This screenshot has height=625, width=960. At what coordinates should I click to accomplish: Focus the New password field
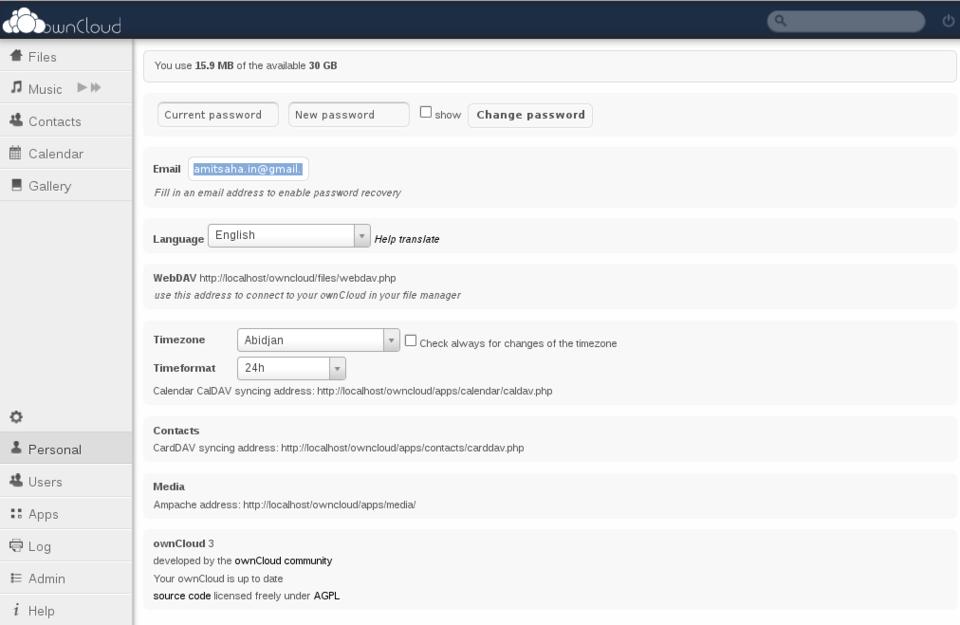pyautogui.click(x=348, y=114)
